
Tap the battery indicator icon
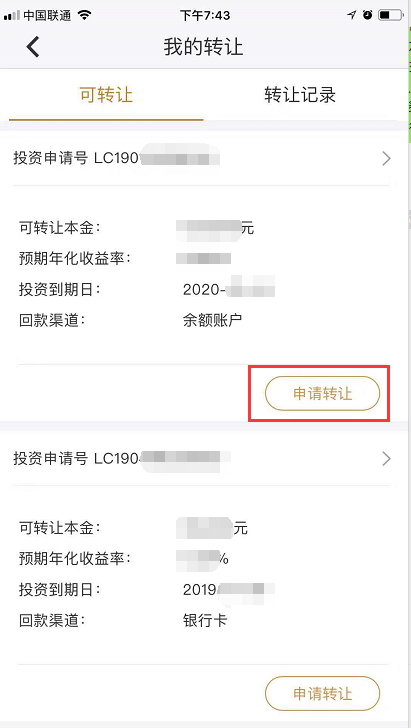tap(390, 15)
